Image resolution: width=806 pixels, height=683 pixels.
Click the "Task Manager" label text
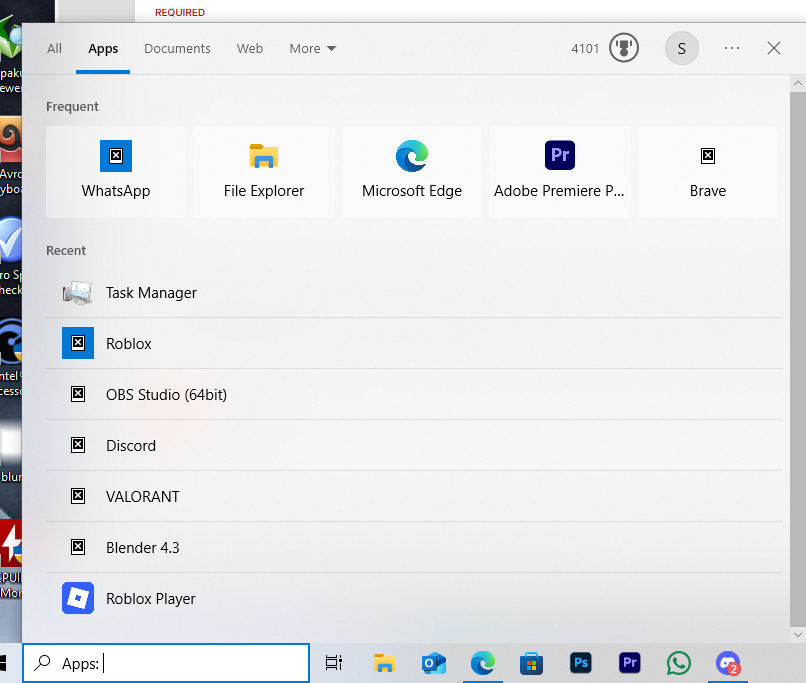pyautogui.click(x=151, y=292)
